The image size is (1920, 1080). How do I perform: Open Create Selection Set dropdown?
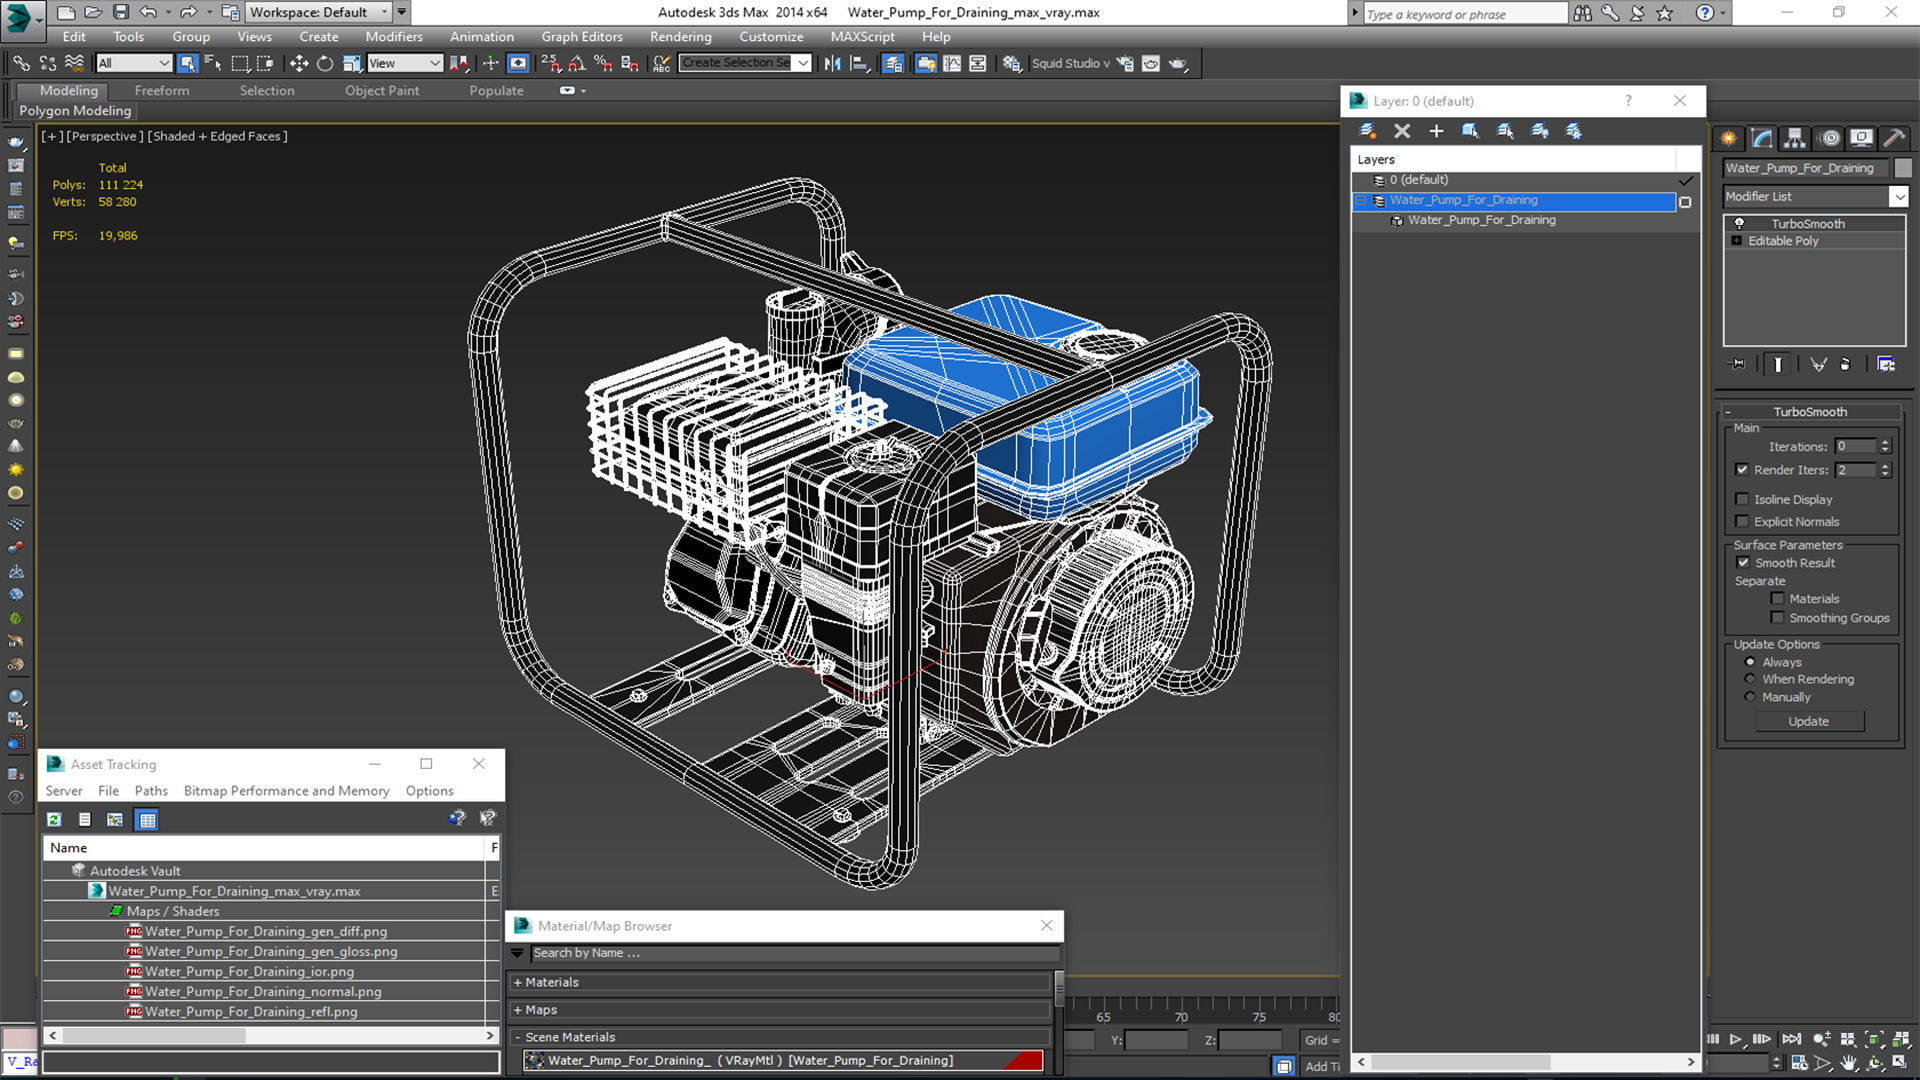pos(803,63)
